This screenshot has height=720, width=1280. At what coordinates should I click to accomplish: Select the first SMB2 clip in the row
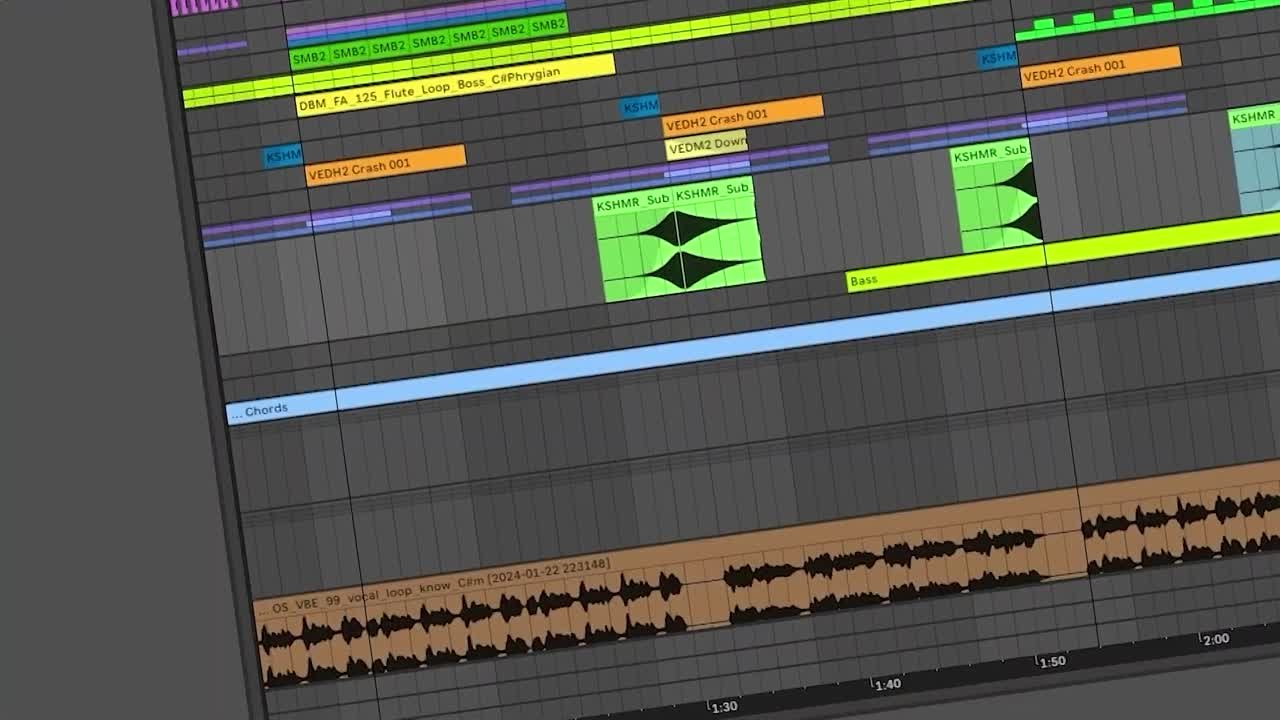tap(309, 58)
